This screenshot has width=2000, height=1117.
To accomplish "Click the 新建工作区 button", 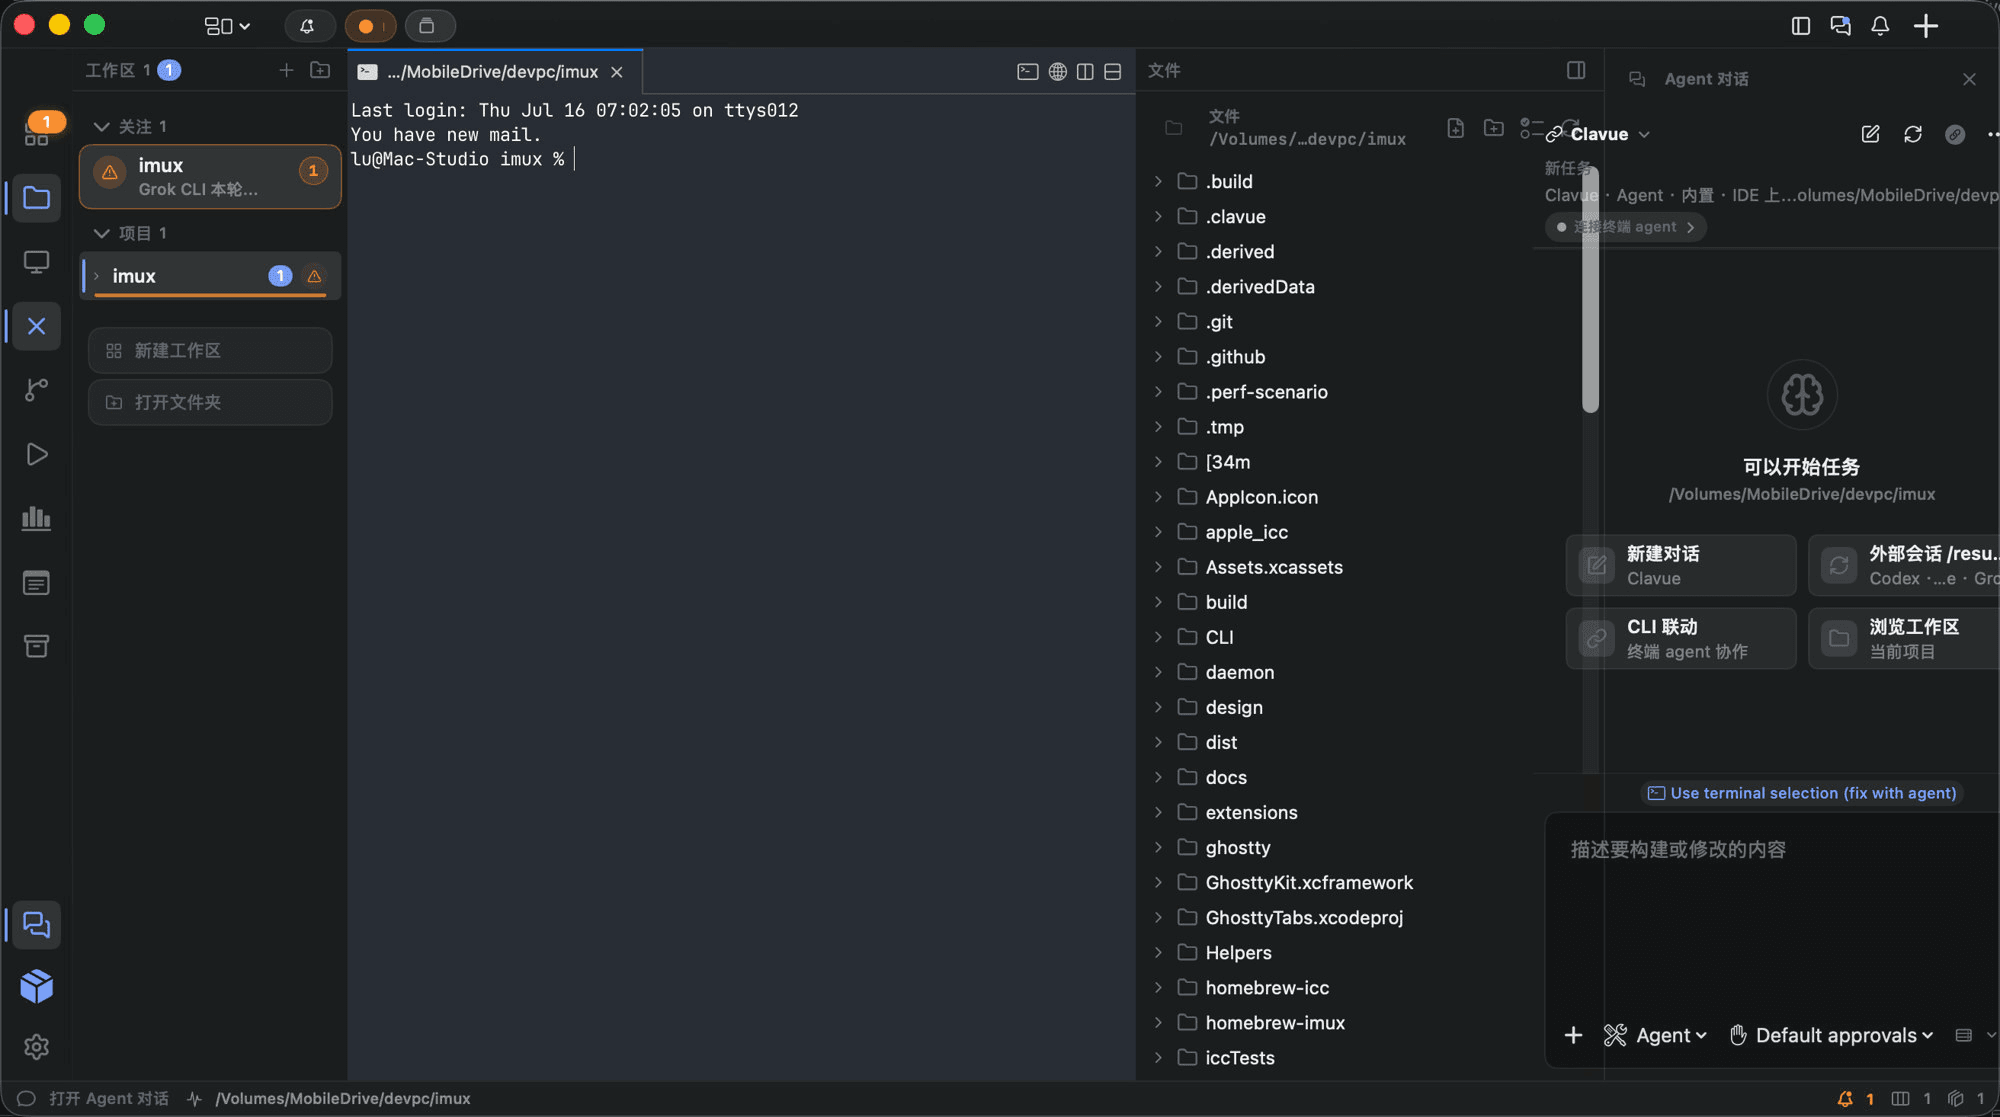I will pos(210,351).
